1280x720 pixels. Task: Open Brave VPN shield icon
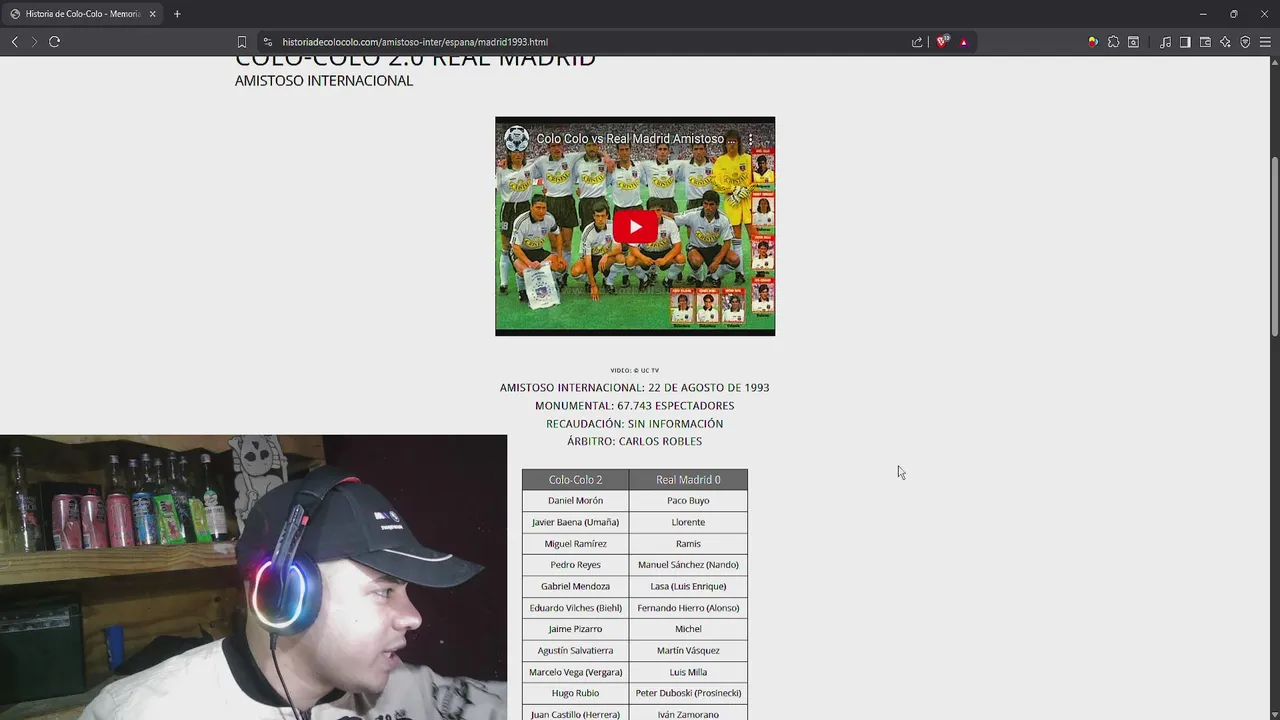pos(1245,42)
